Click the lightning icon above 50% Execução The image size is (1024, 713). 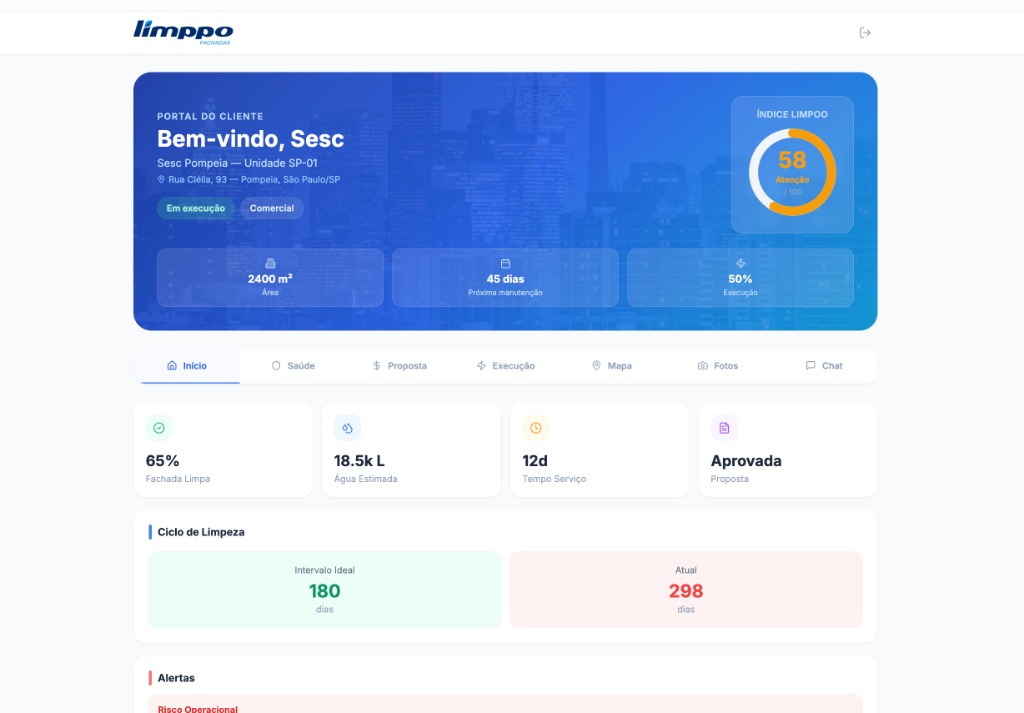tap(741, 264)
